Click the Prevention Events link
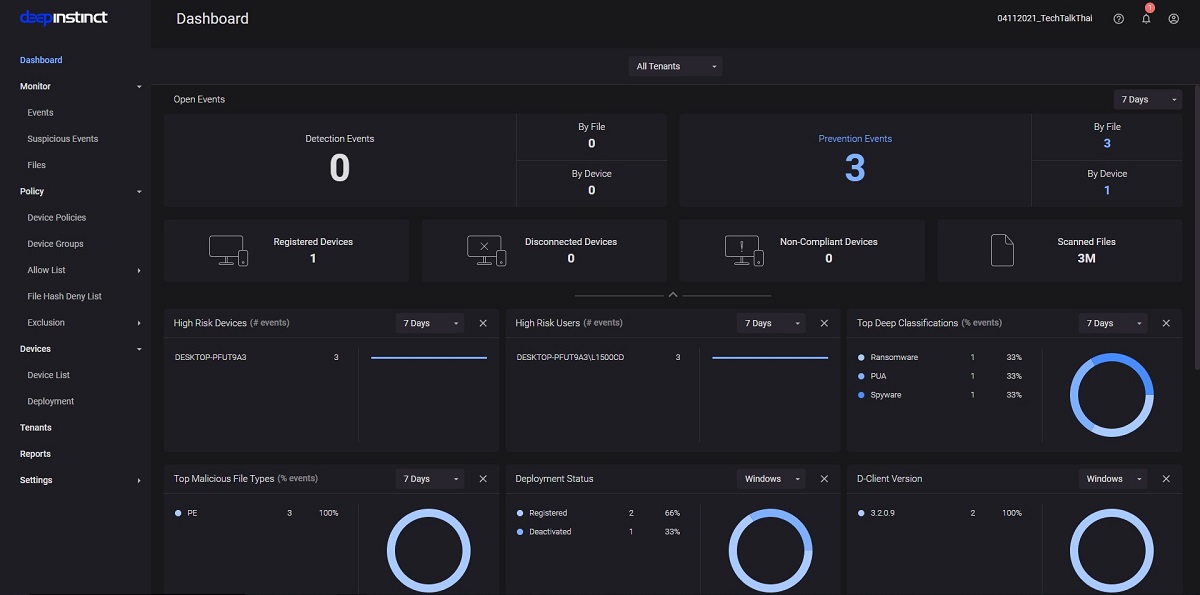This screenshot has width=1200, height=595. click(x=855, y=139)
